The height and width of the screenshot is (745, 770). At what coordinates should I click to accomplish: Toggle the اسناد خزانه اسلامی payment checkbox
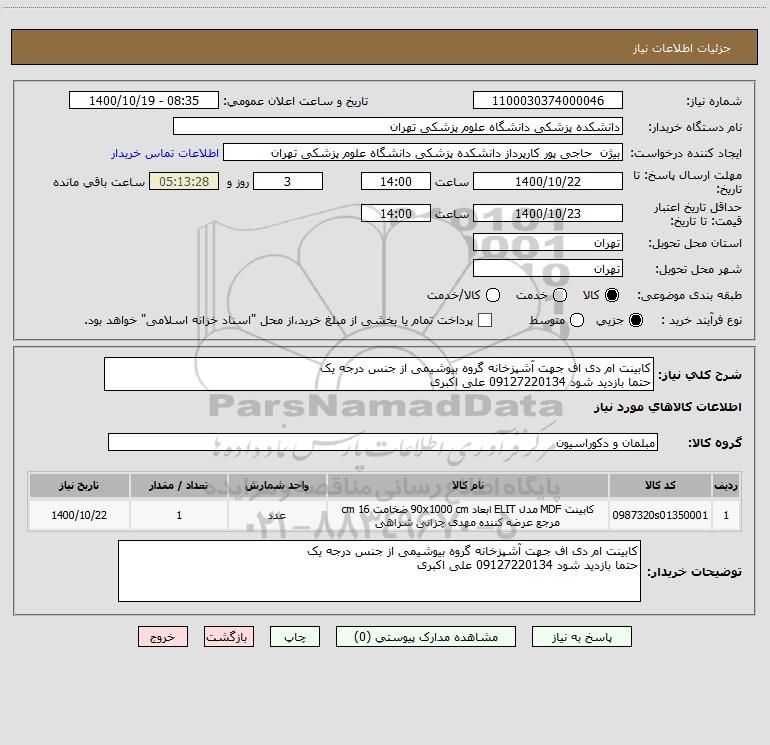click(x=485, y=320)
